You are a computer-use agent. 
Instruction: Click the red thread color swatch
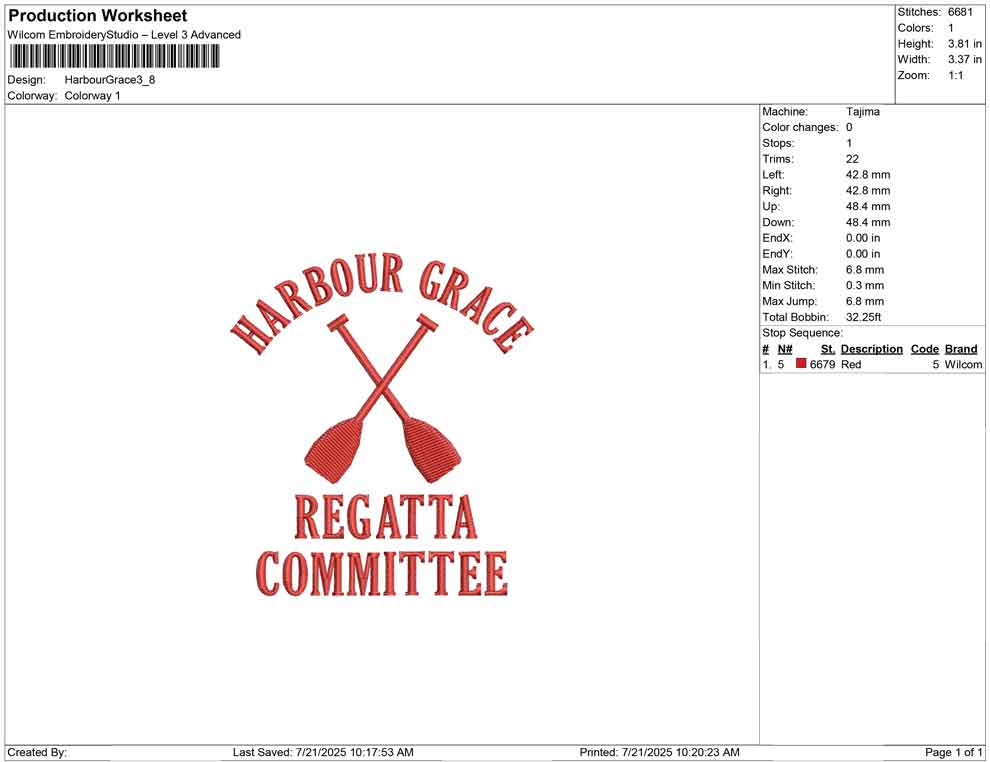click(x=801, y=363)
